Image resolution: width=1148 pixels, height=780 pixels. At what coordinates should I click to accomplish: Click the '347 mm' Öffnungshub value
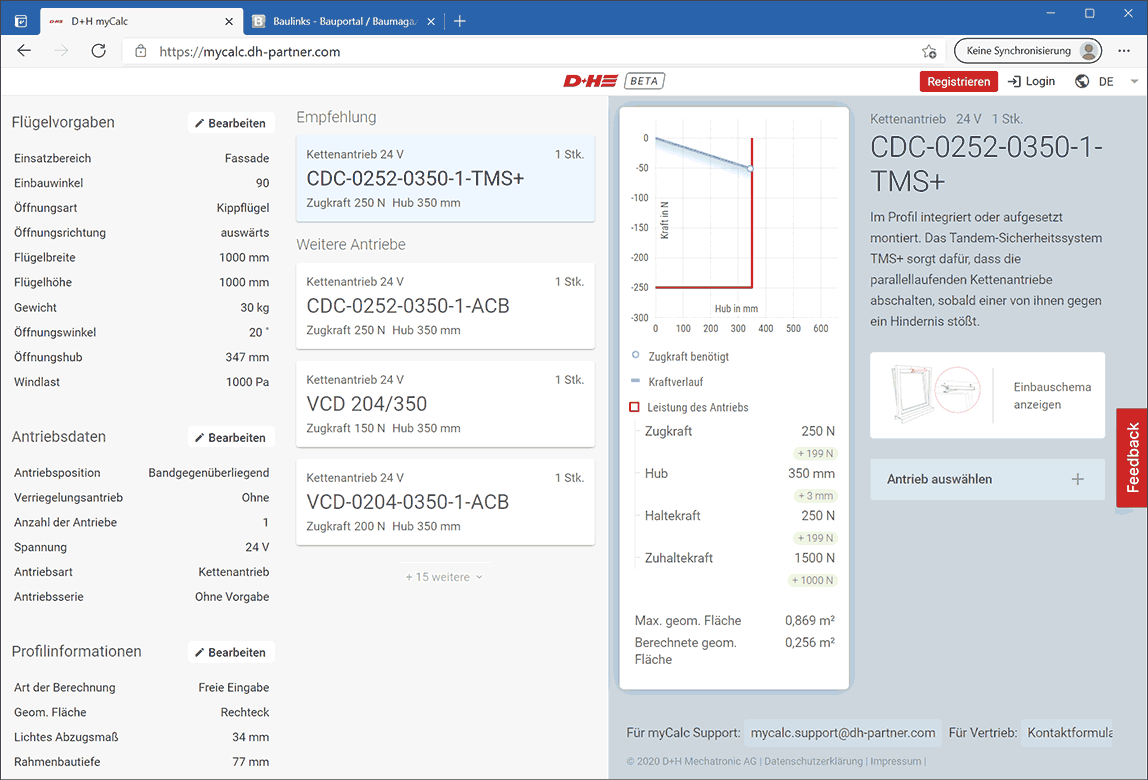(x=247, y=357)
